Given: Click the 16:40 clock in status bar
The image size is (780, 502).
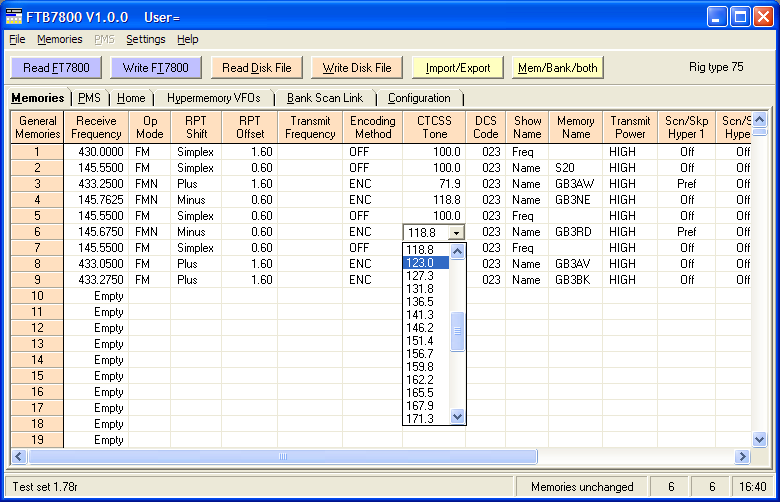Looking at the screenshot, I should 752,487.
